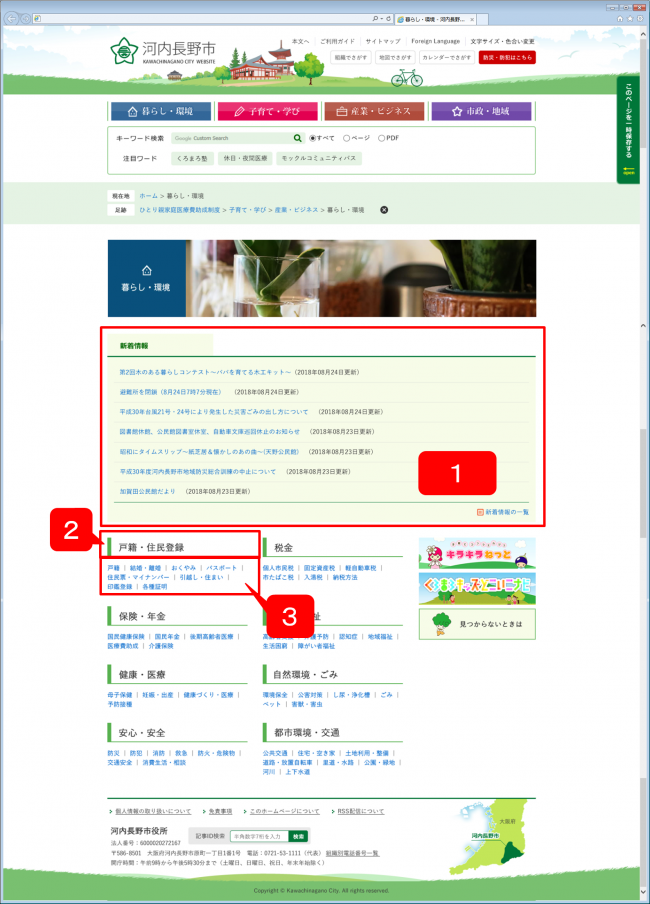Click the 組織でさがす button
The image size is (650, 904).
click(351, 58)
